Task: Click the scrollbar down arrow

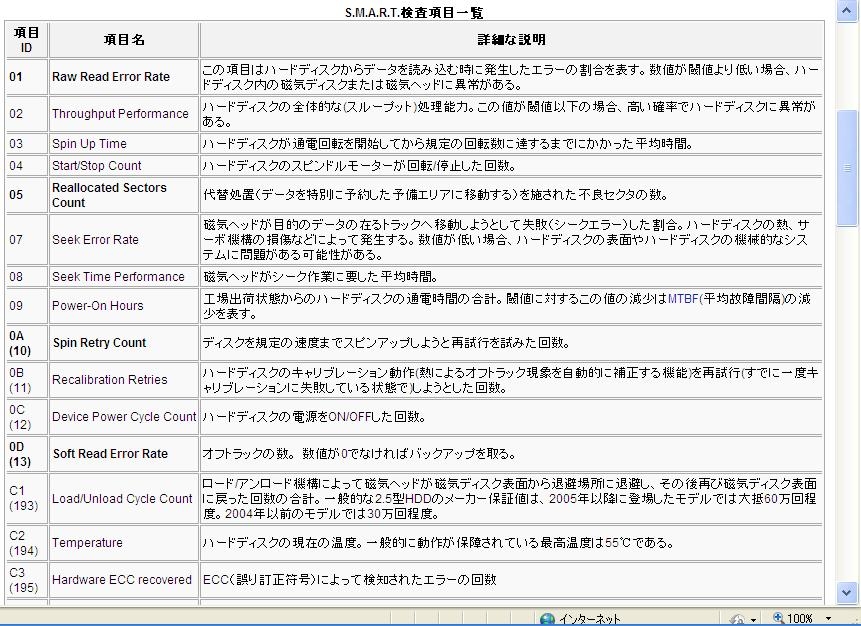Action: [847, 593]
